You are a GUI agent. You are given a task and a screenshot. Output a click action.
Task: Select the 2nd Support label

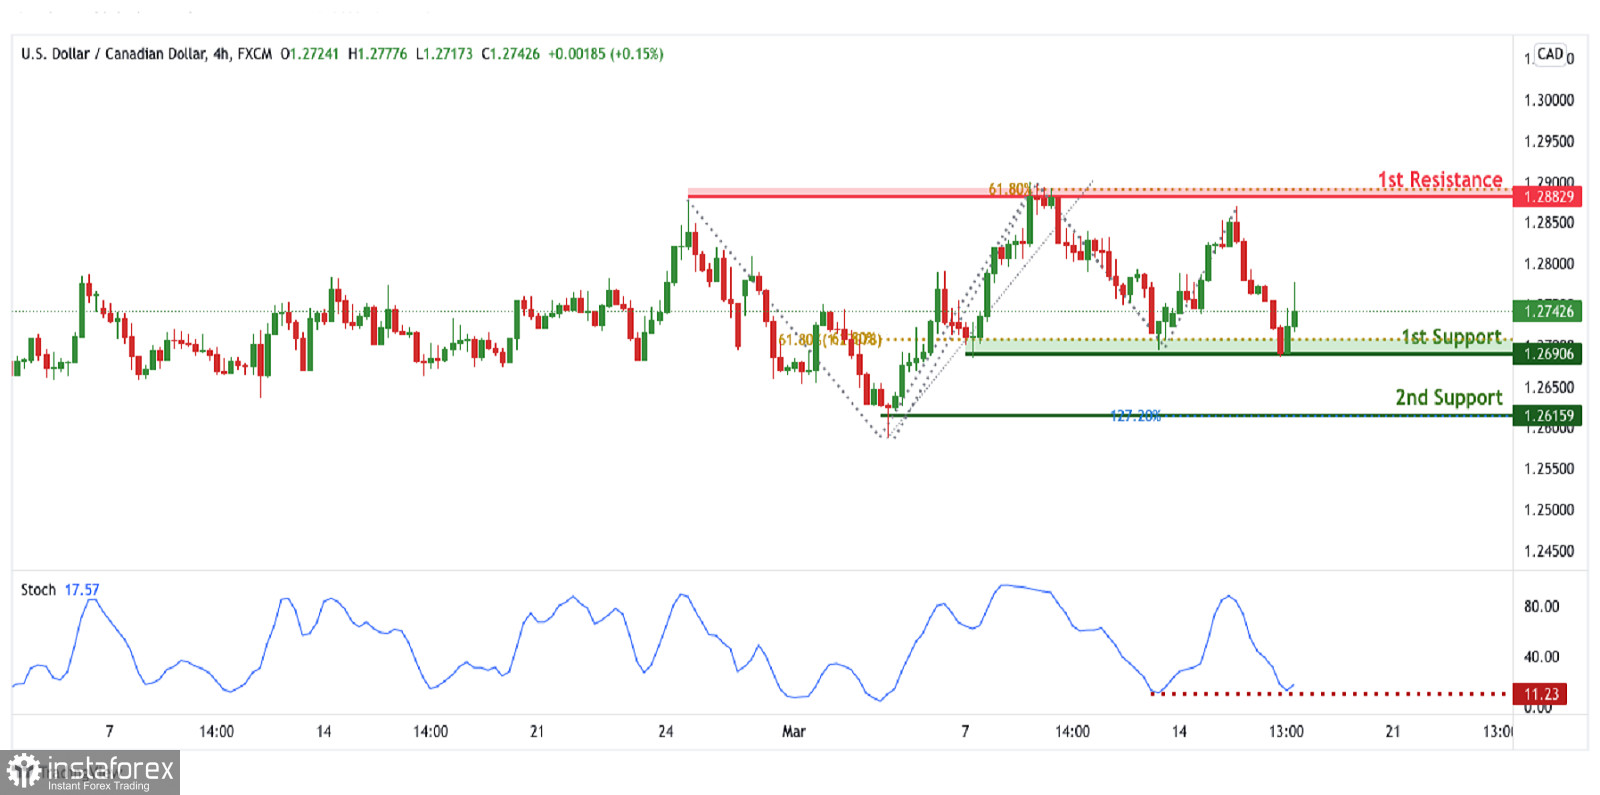click(1449, 397)
